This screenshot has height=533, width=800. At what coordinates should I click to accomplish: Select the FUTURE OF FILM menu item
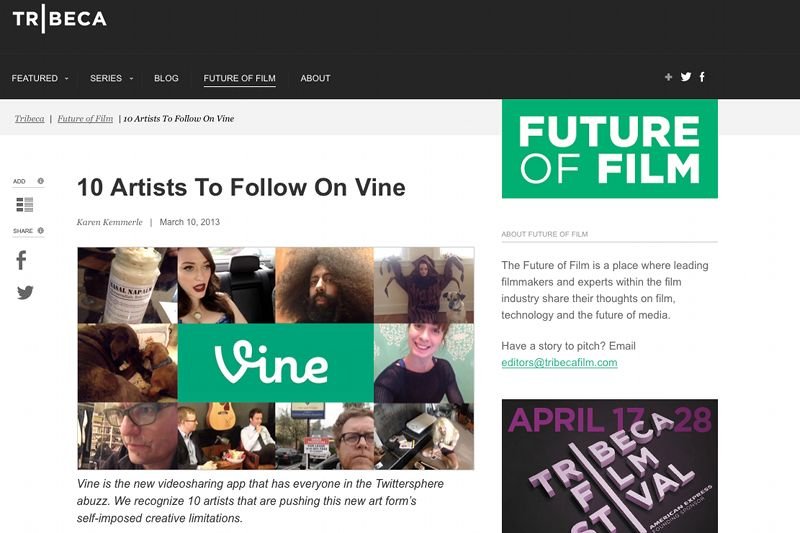(x=239, y=79)
